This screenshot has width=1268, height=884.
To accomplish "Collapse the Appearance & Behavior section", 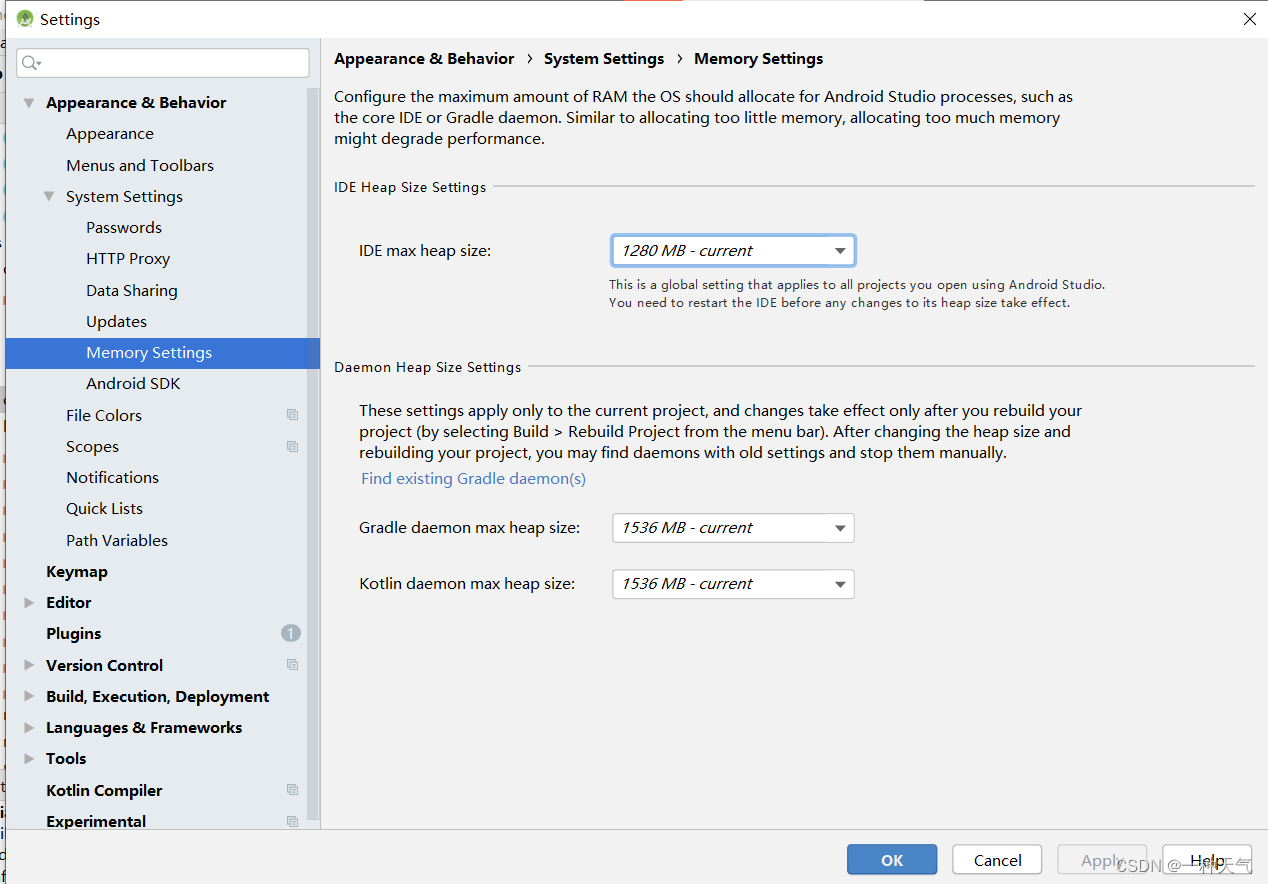I will pyautogui.click(x=29, y=102).
